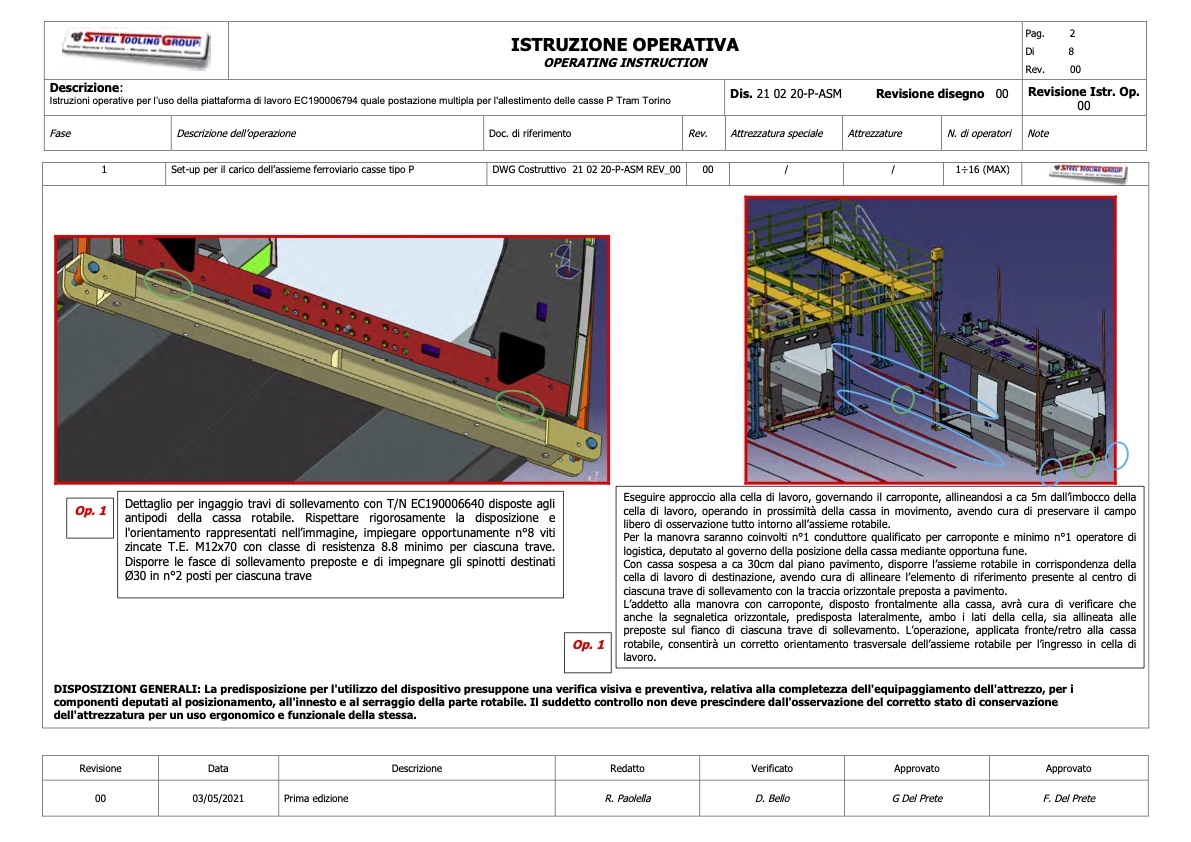The image size is (1191, 842).
Task: Click the right text starting 'Eseguire approccio alla cella'
Action: point(880,578)
